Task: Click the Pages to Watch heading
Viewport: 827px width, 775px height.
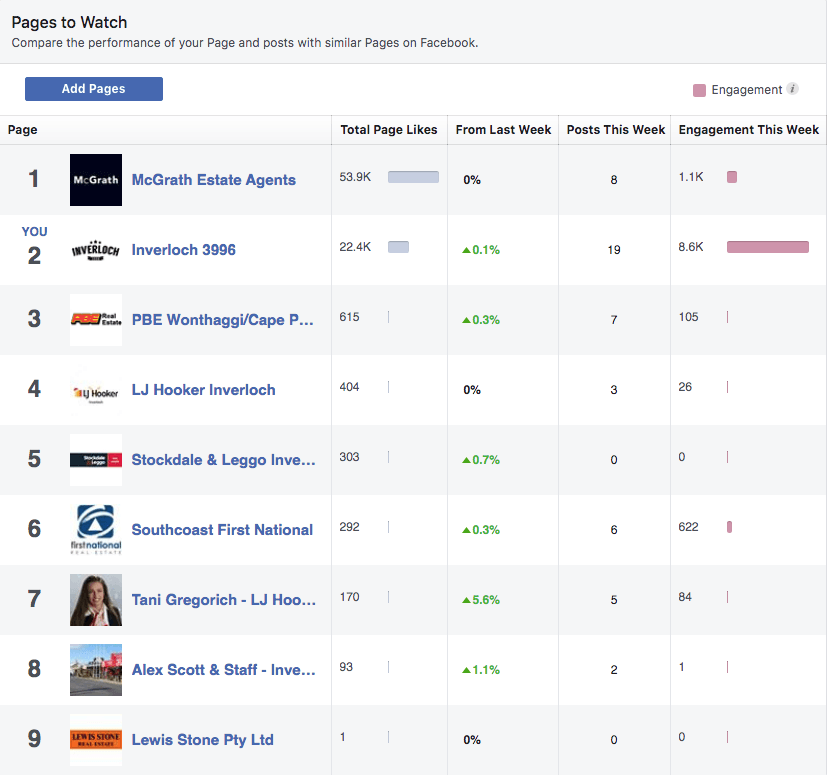Action: click(x=69, y=22)
